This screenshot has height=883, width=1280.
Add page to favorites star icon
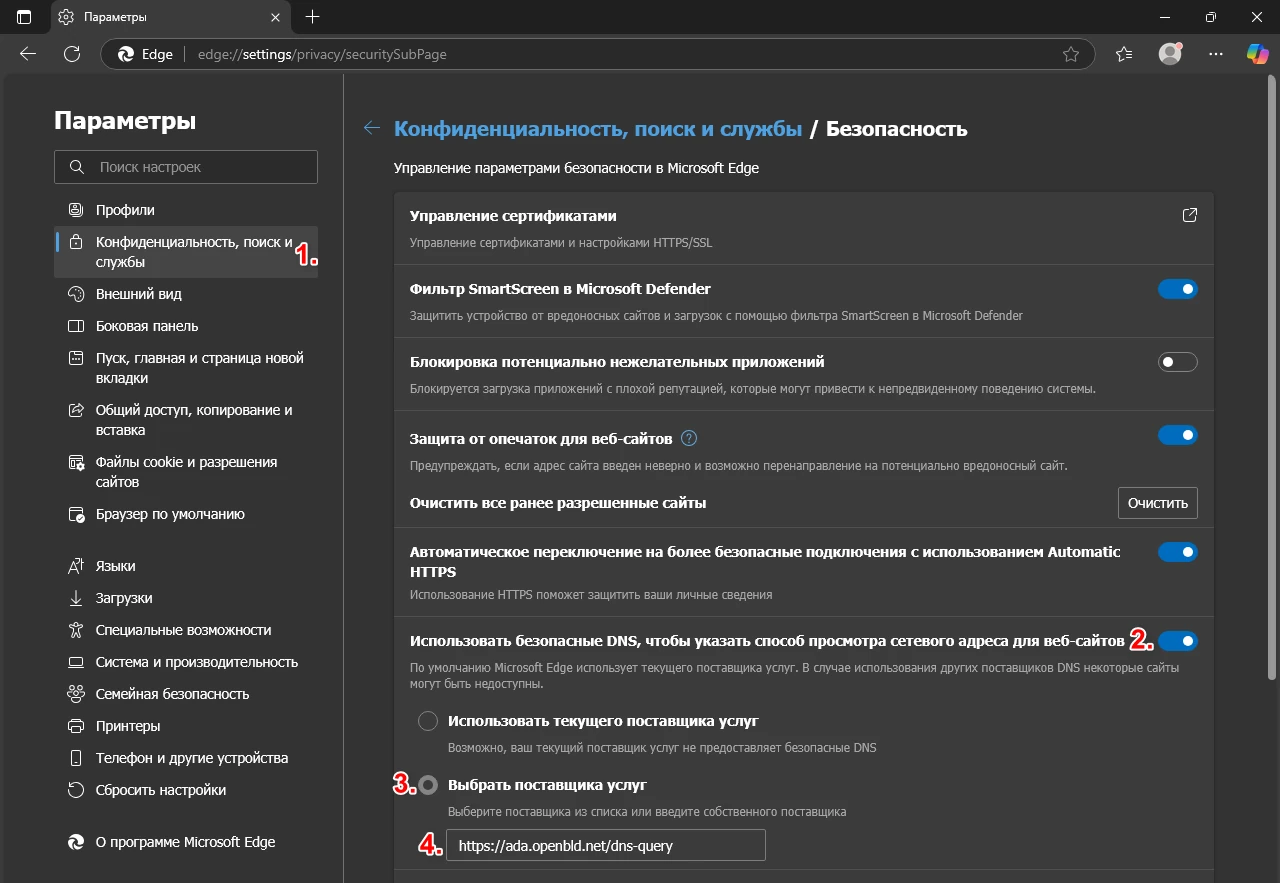click(1071, 54)
